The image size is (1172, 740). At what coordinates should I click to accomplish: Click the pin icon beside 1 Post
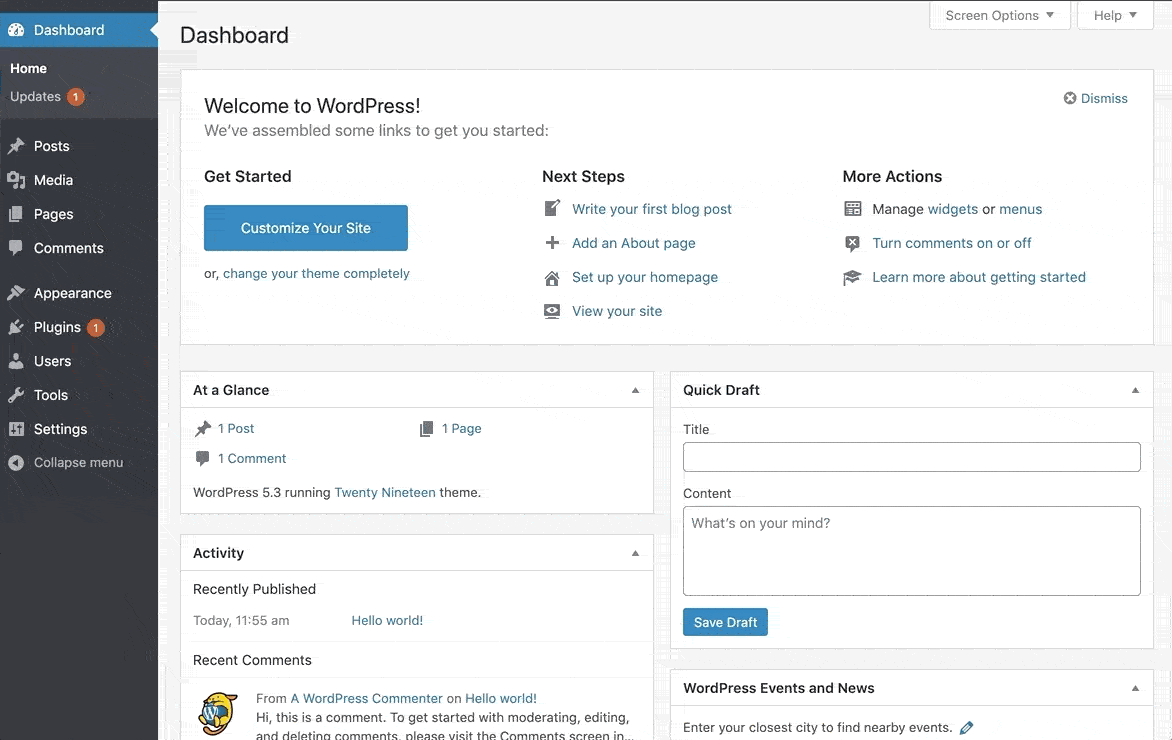coord(203,428)
